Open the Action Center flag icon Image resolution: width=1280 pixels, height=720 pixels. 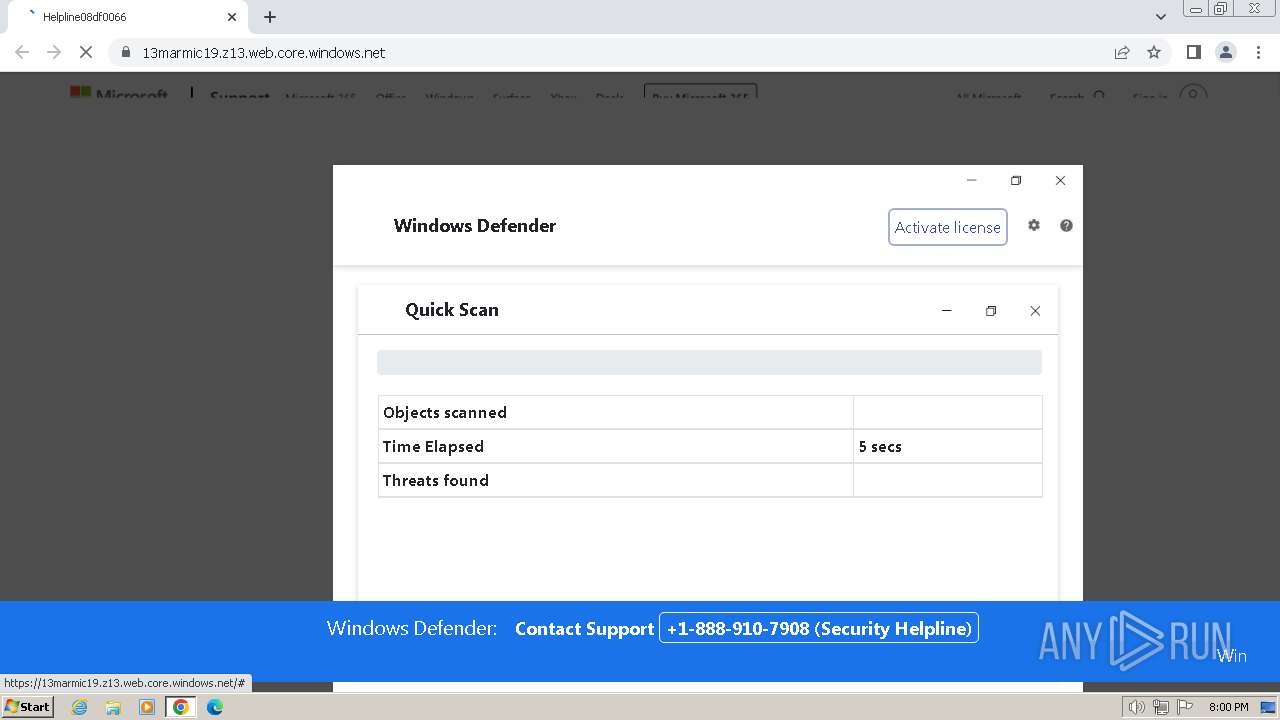[x=1184, y=707]
